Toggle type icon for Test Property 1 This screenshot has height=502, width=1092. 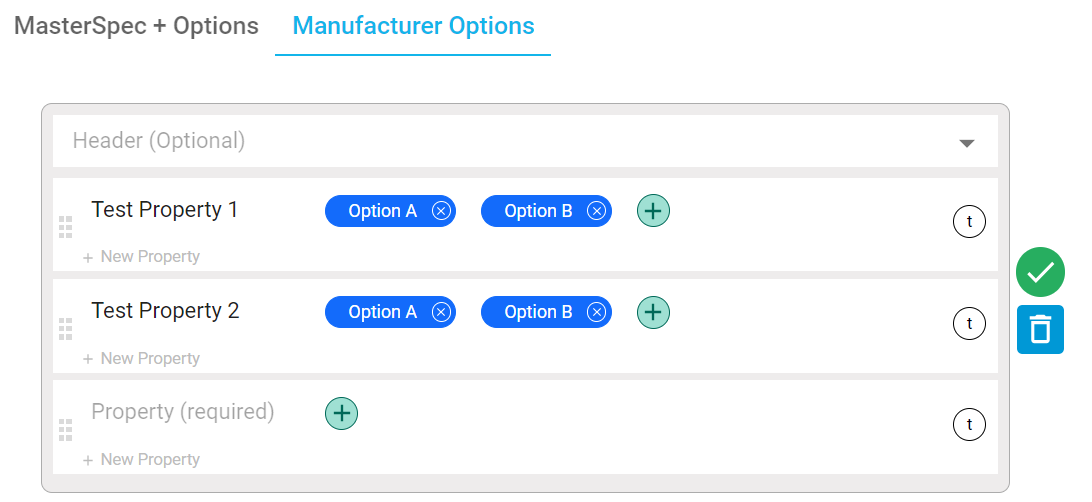click(x=969, y=222)
